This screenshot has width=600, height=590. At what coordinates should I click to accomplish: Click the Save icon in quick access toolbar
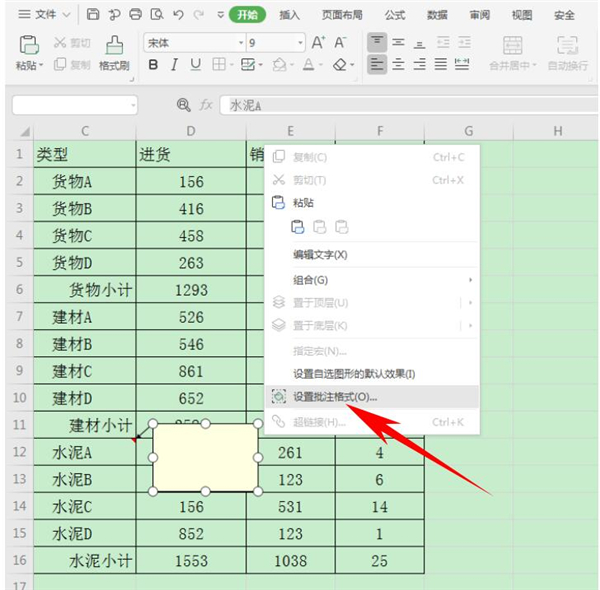[93, 15]
